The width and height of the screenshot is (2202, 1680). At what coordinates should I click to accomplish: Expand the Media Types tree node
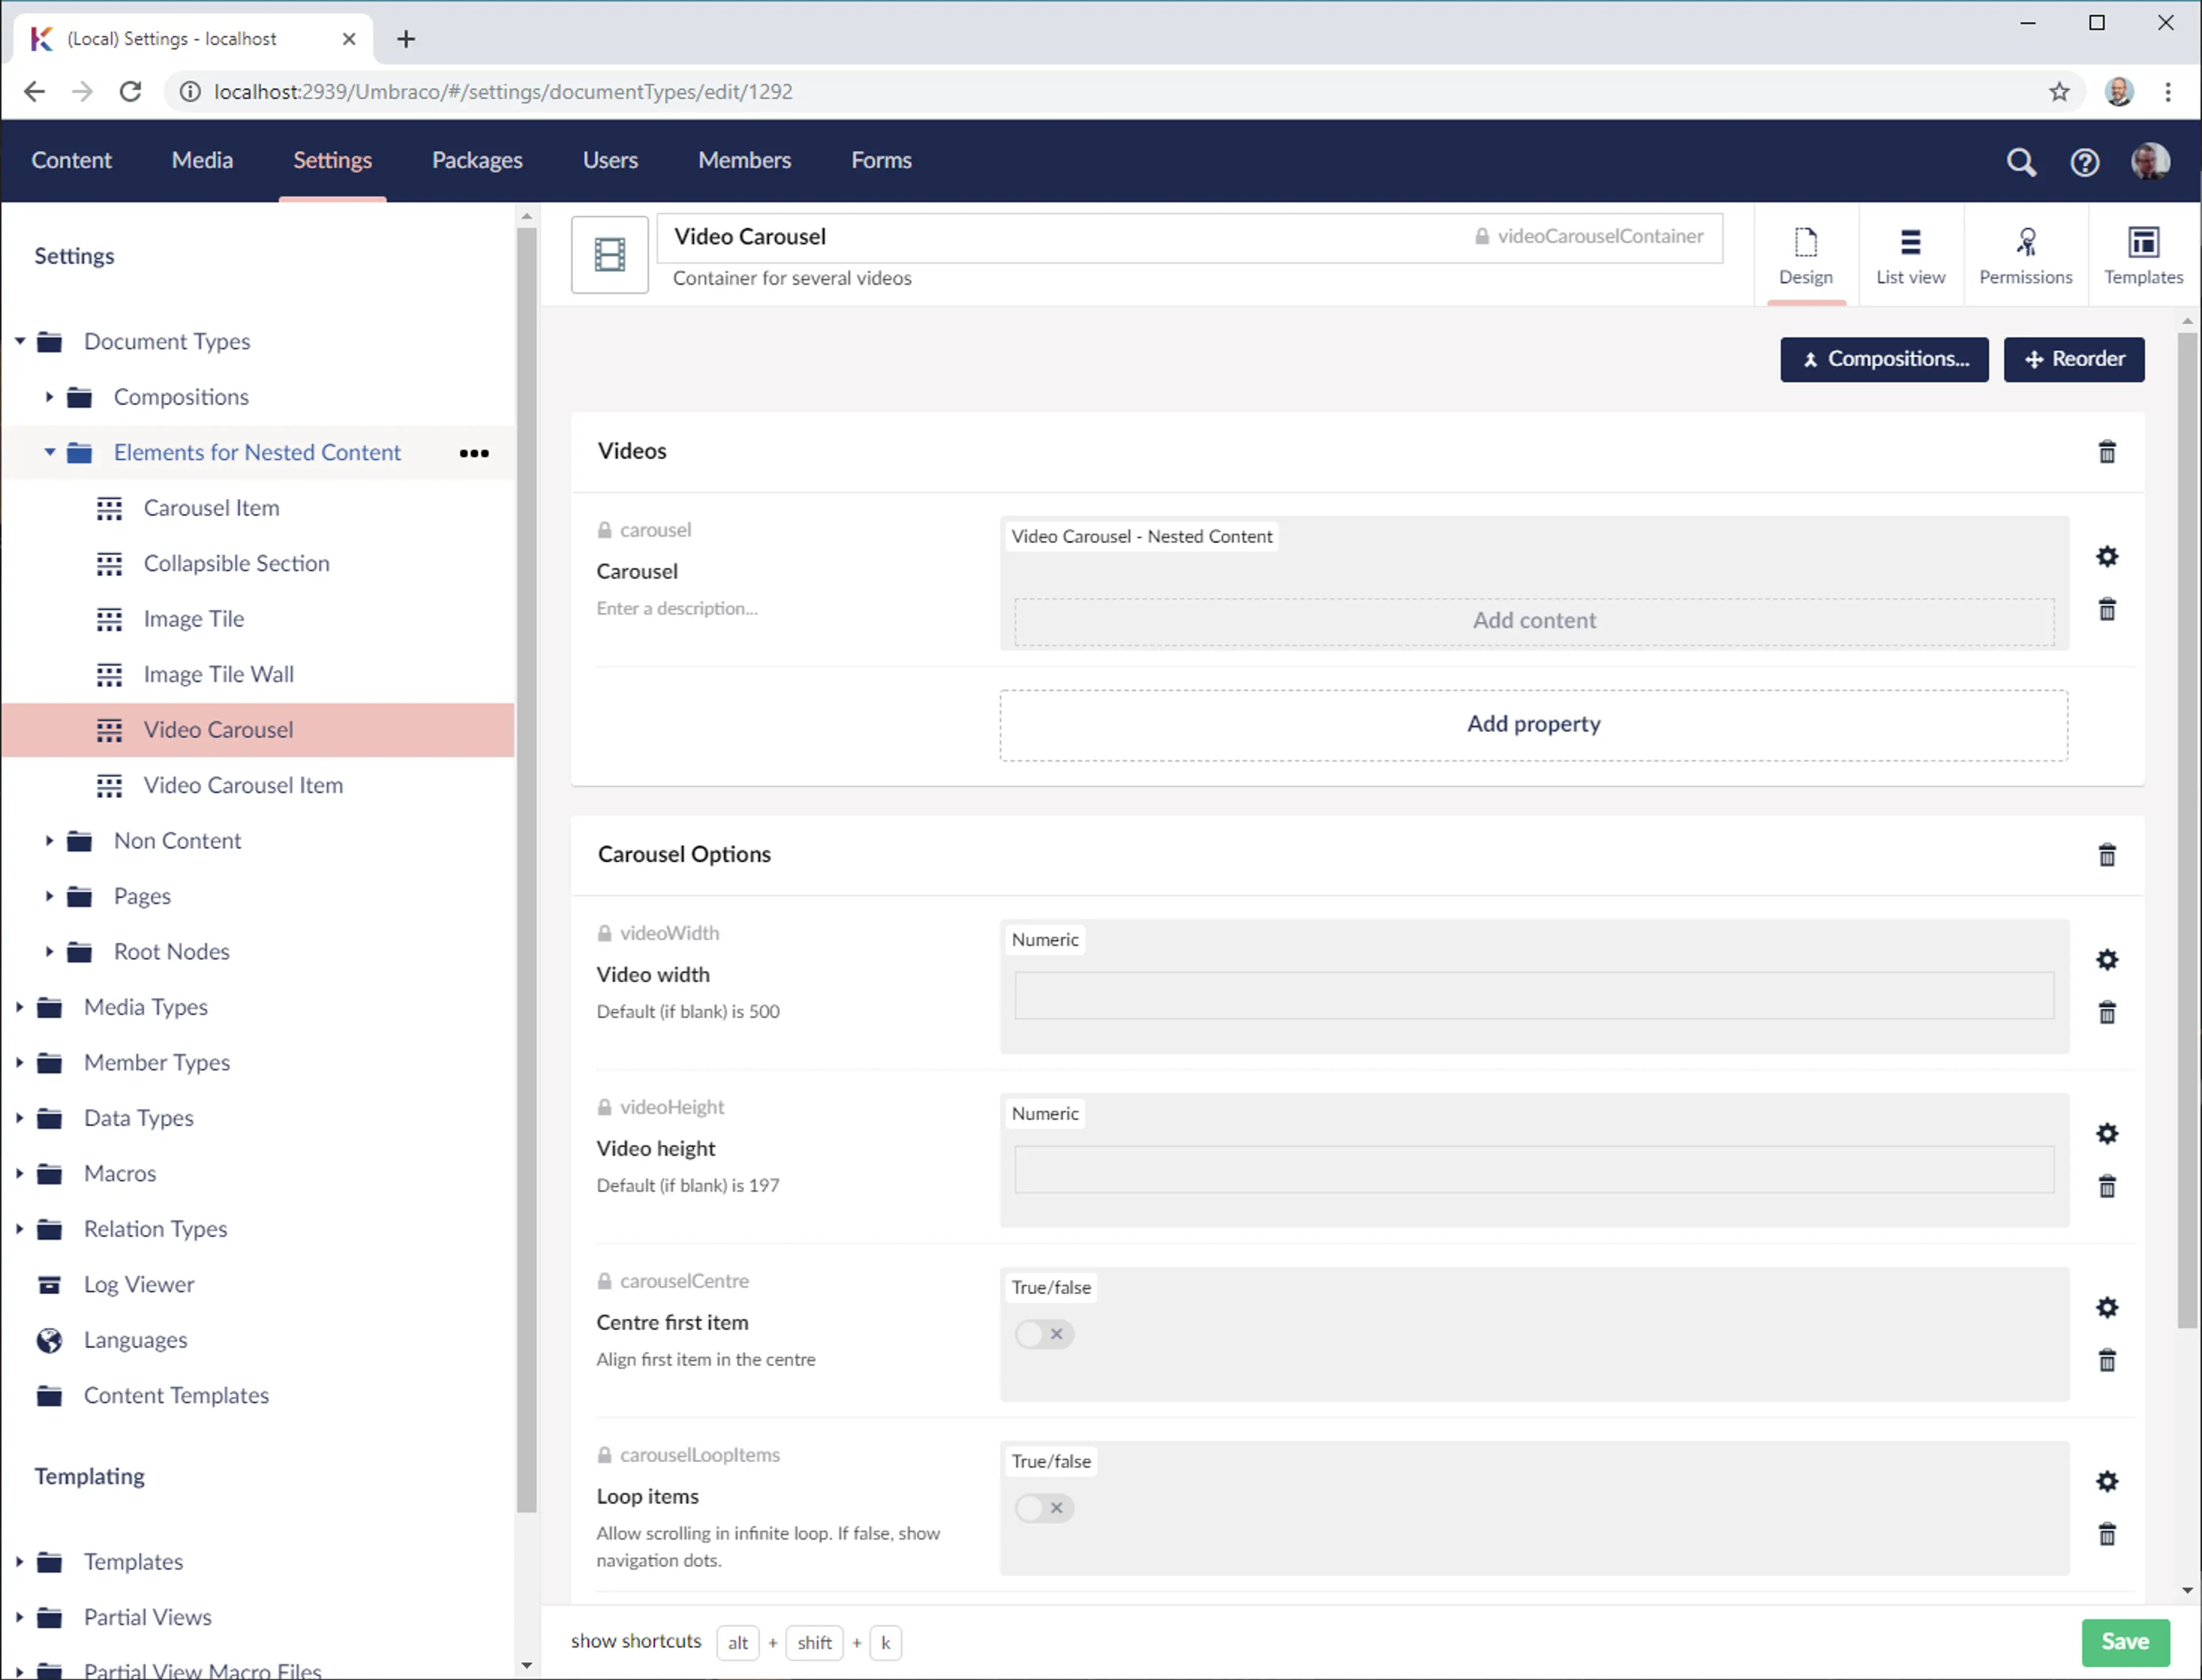coord(19,1007)
